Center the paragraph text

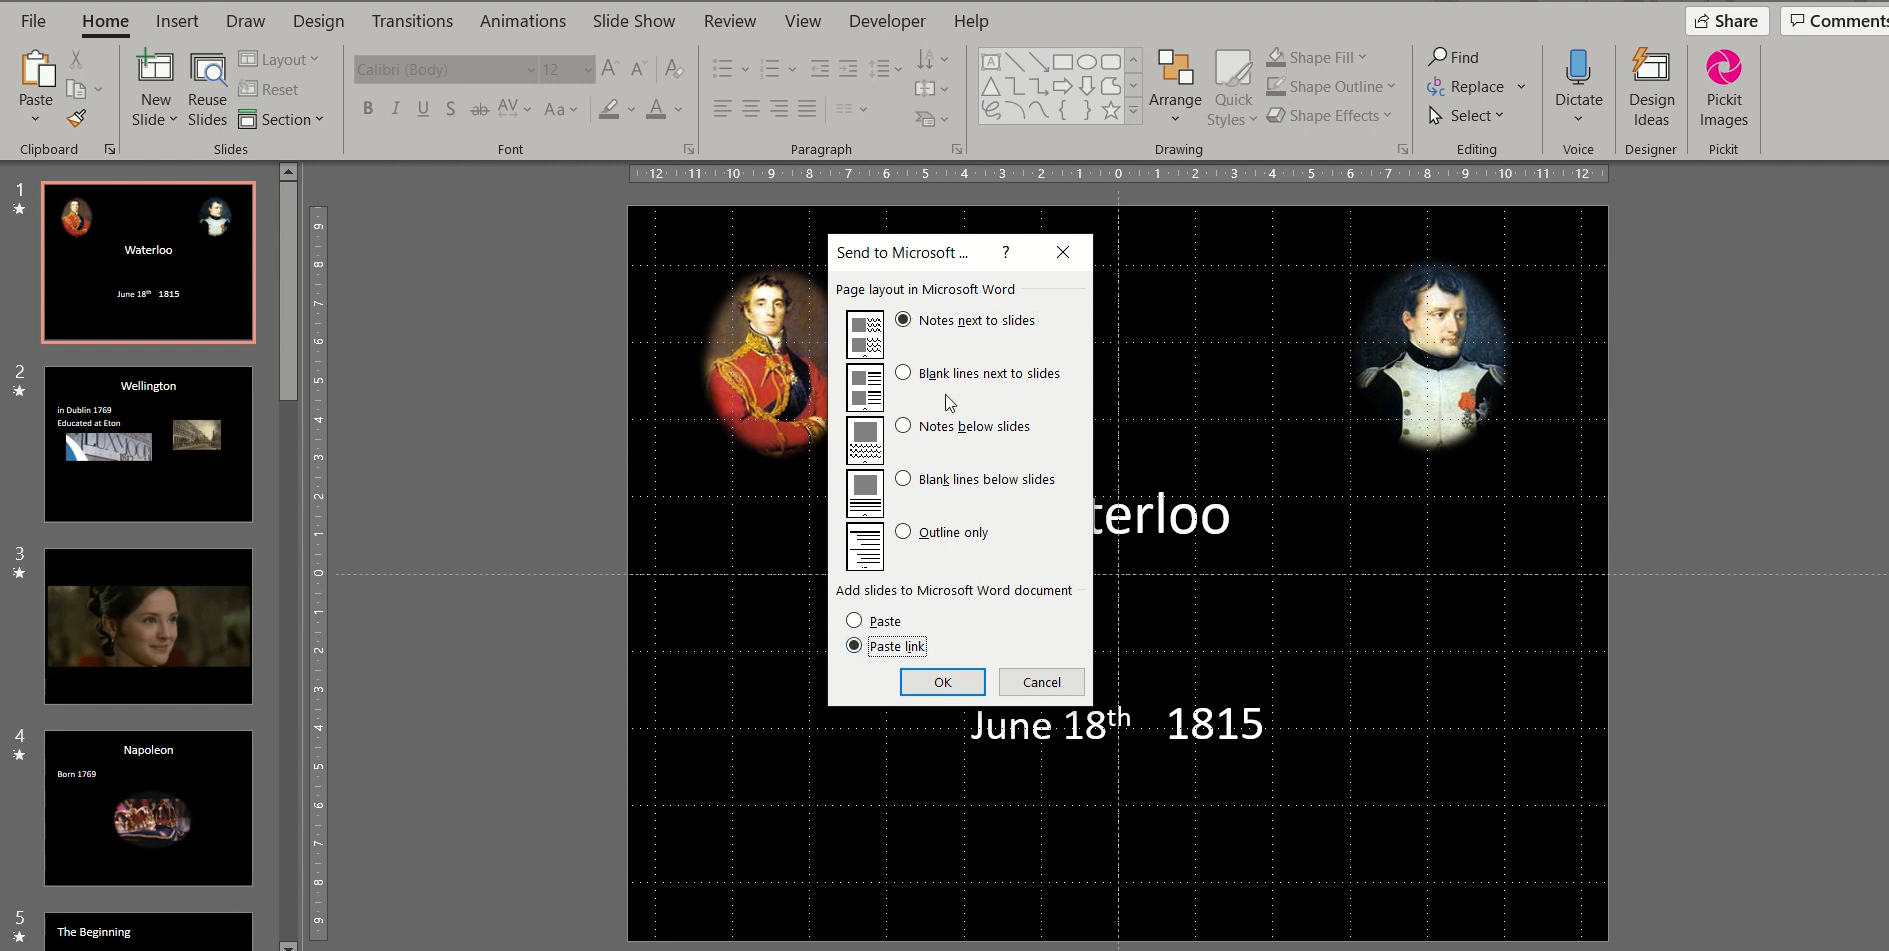(x=750, y=108)
